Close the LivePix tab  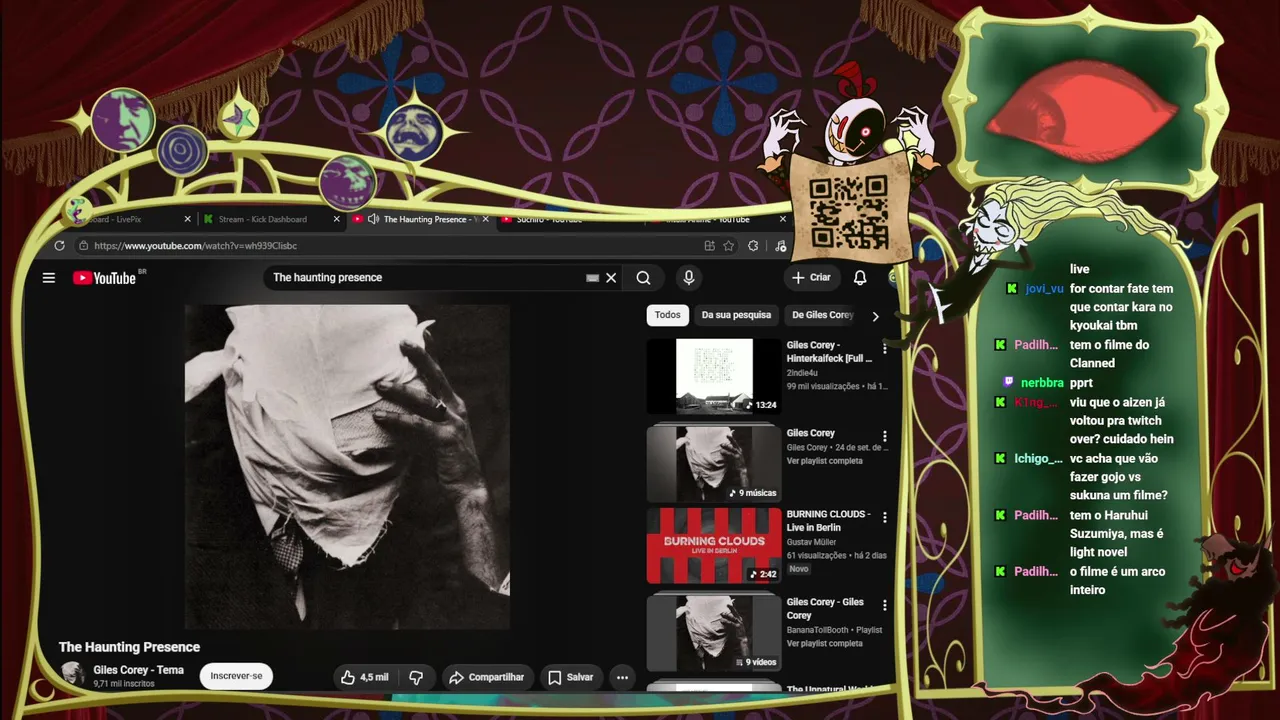187,219
